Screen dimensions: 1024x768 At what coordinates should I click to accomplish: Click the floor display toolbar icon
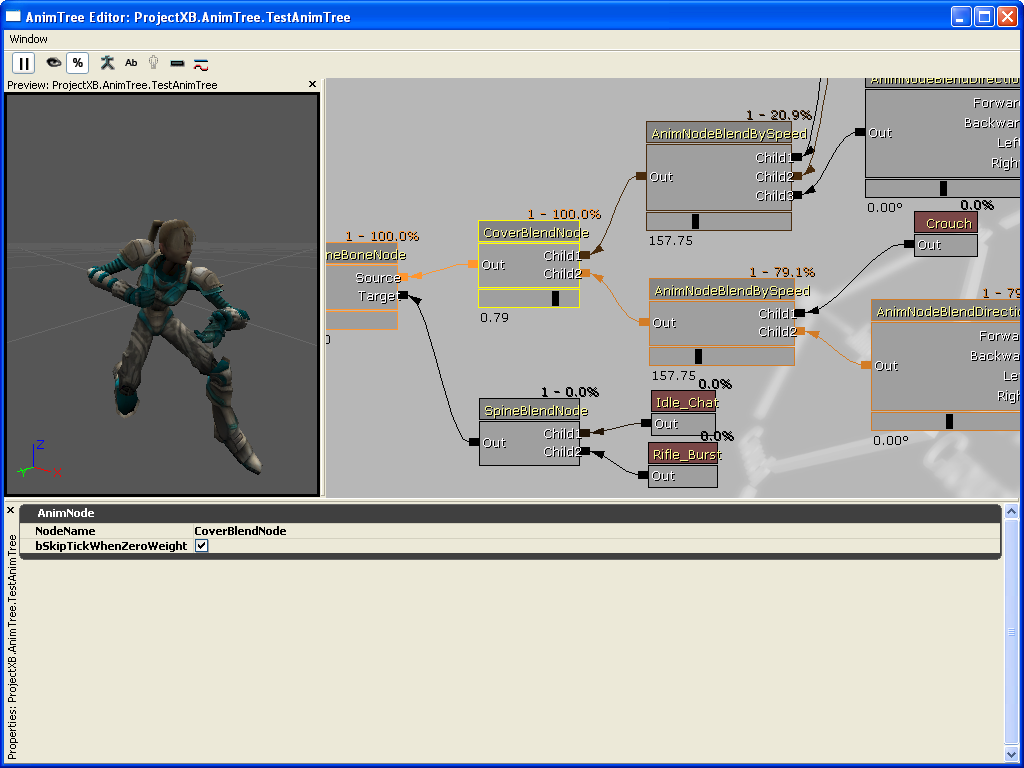[x=177, y=62]
